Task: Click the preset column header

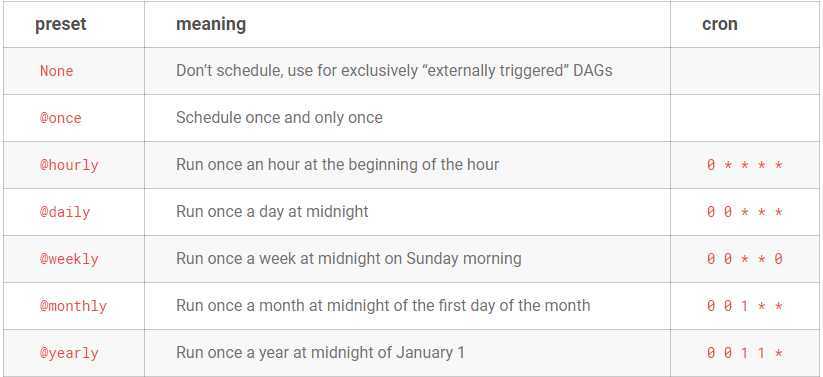Action: click(x=60, y=24)
